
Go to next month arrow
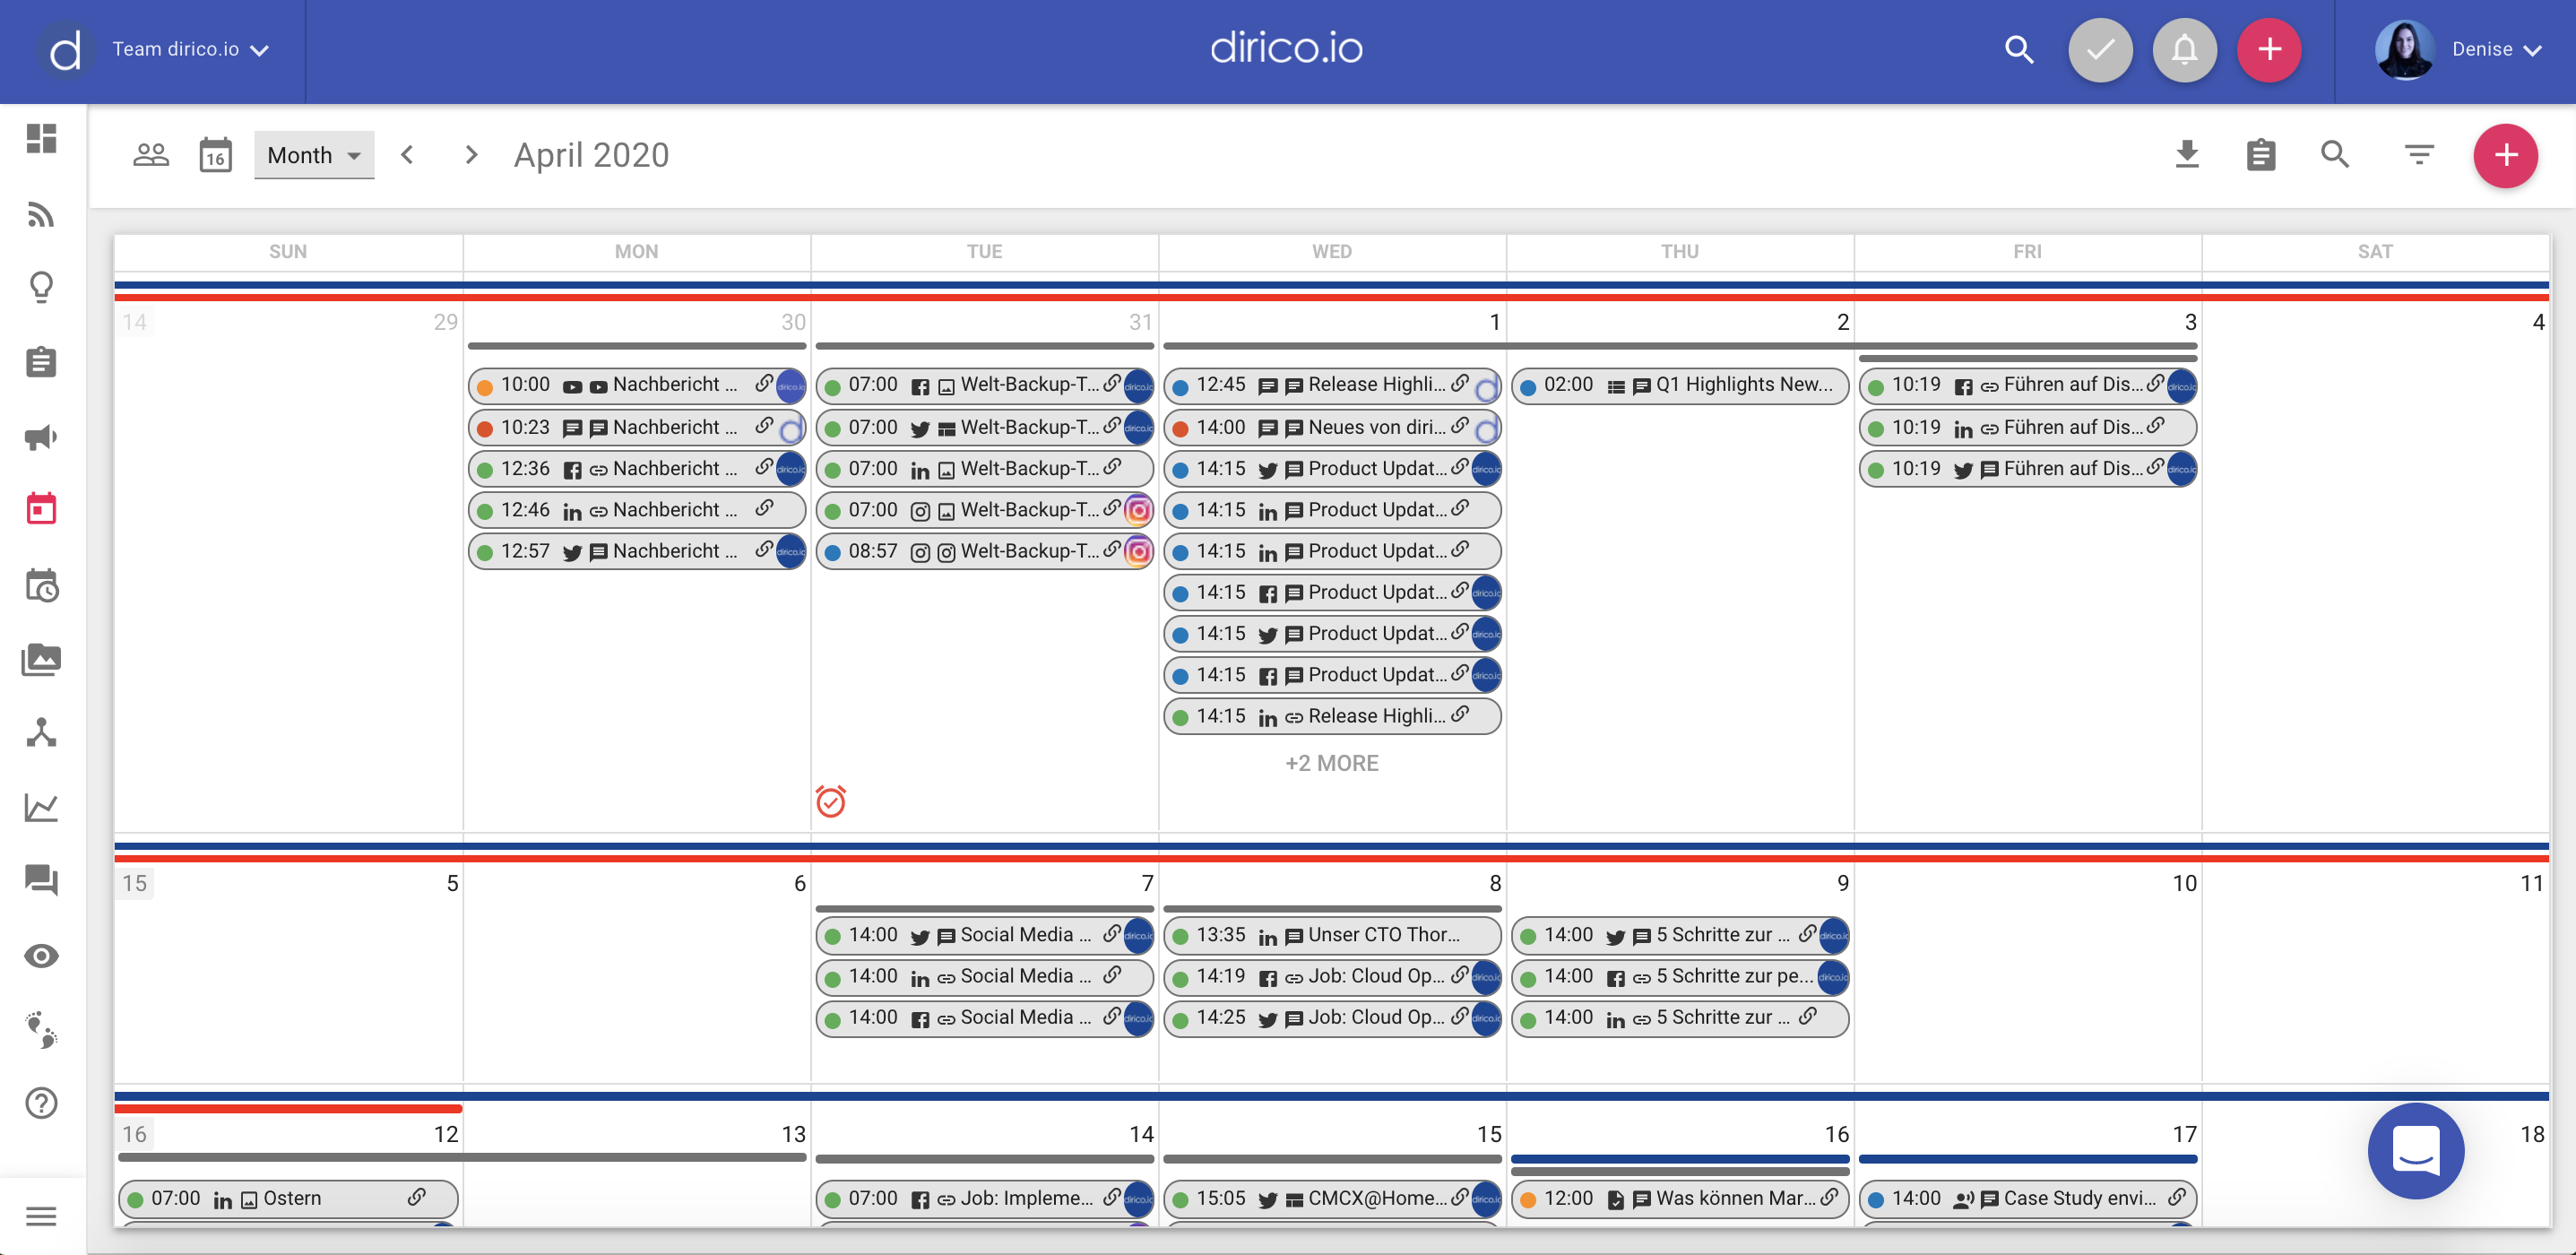coord(471,155)
